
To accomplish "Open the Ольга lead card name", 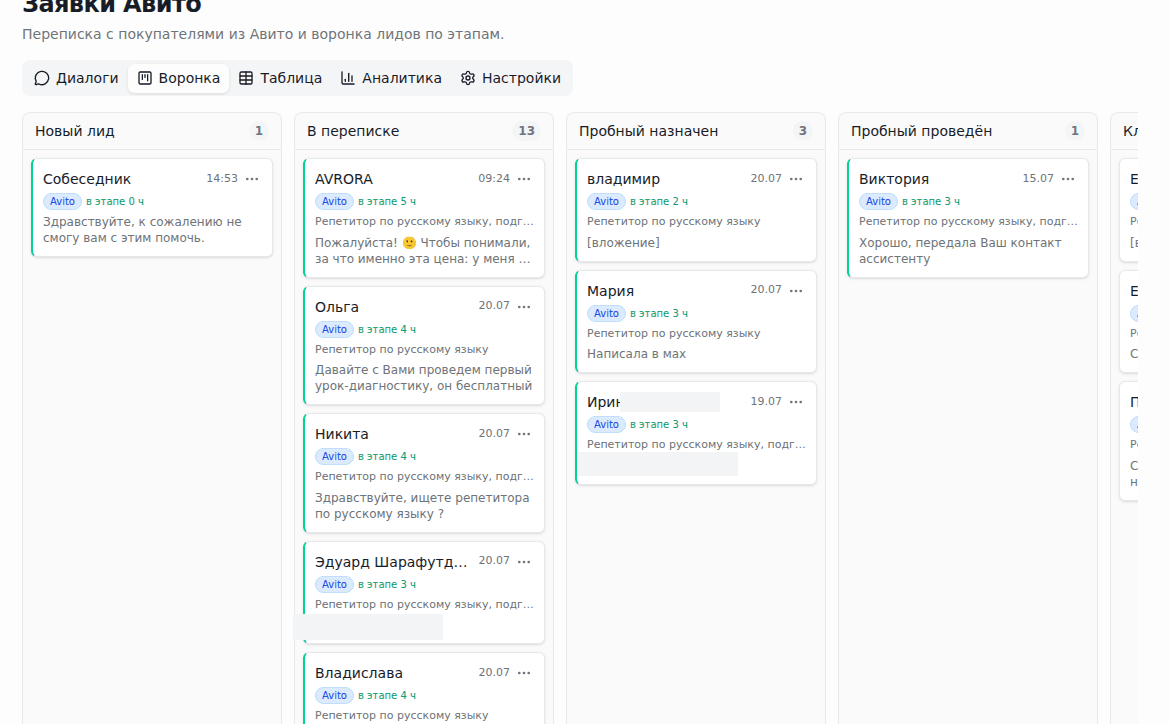I will 337,307.
